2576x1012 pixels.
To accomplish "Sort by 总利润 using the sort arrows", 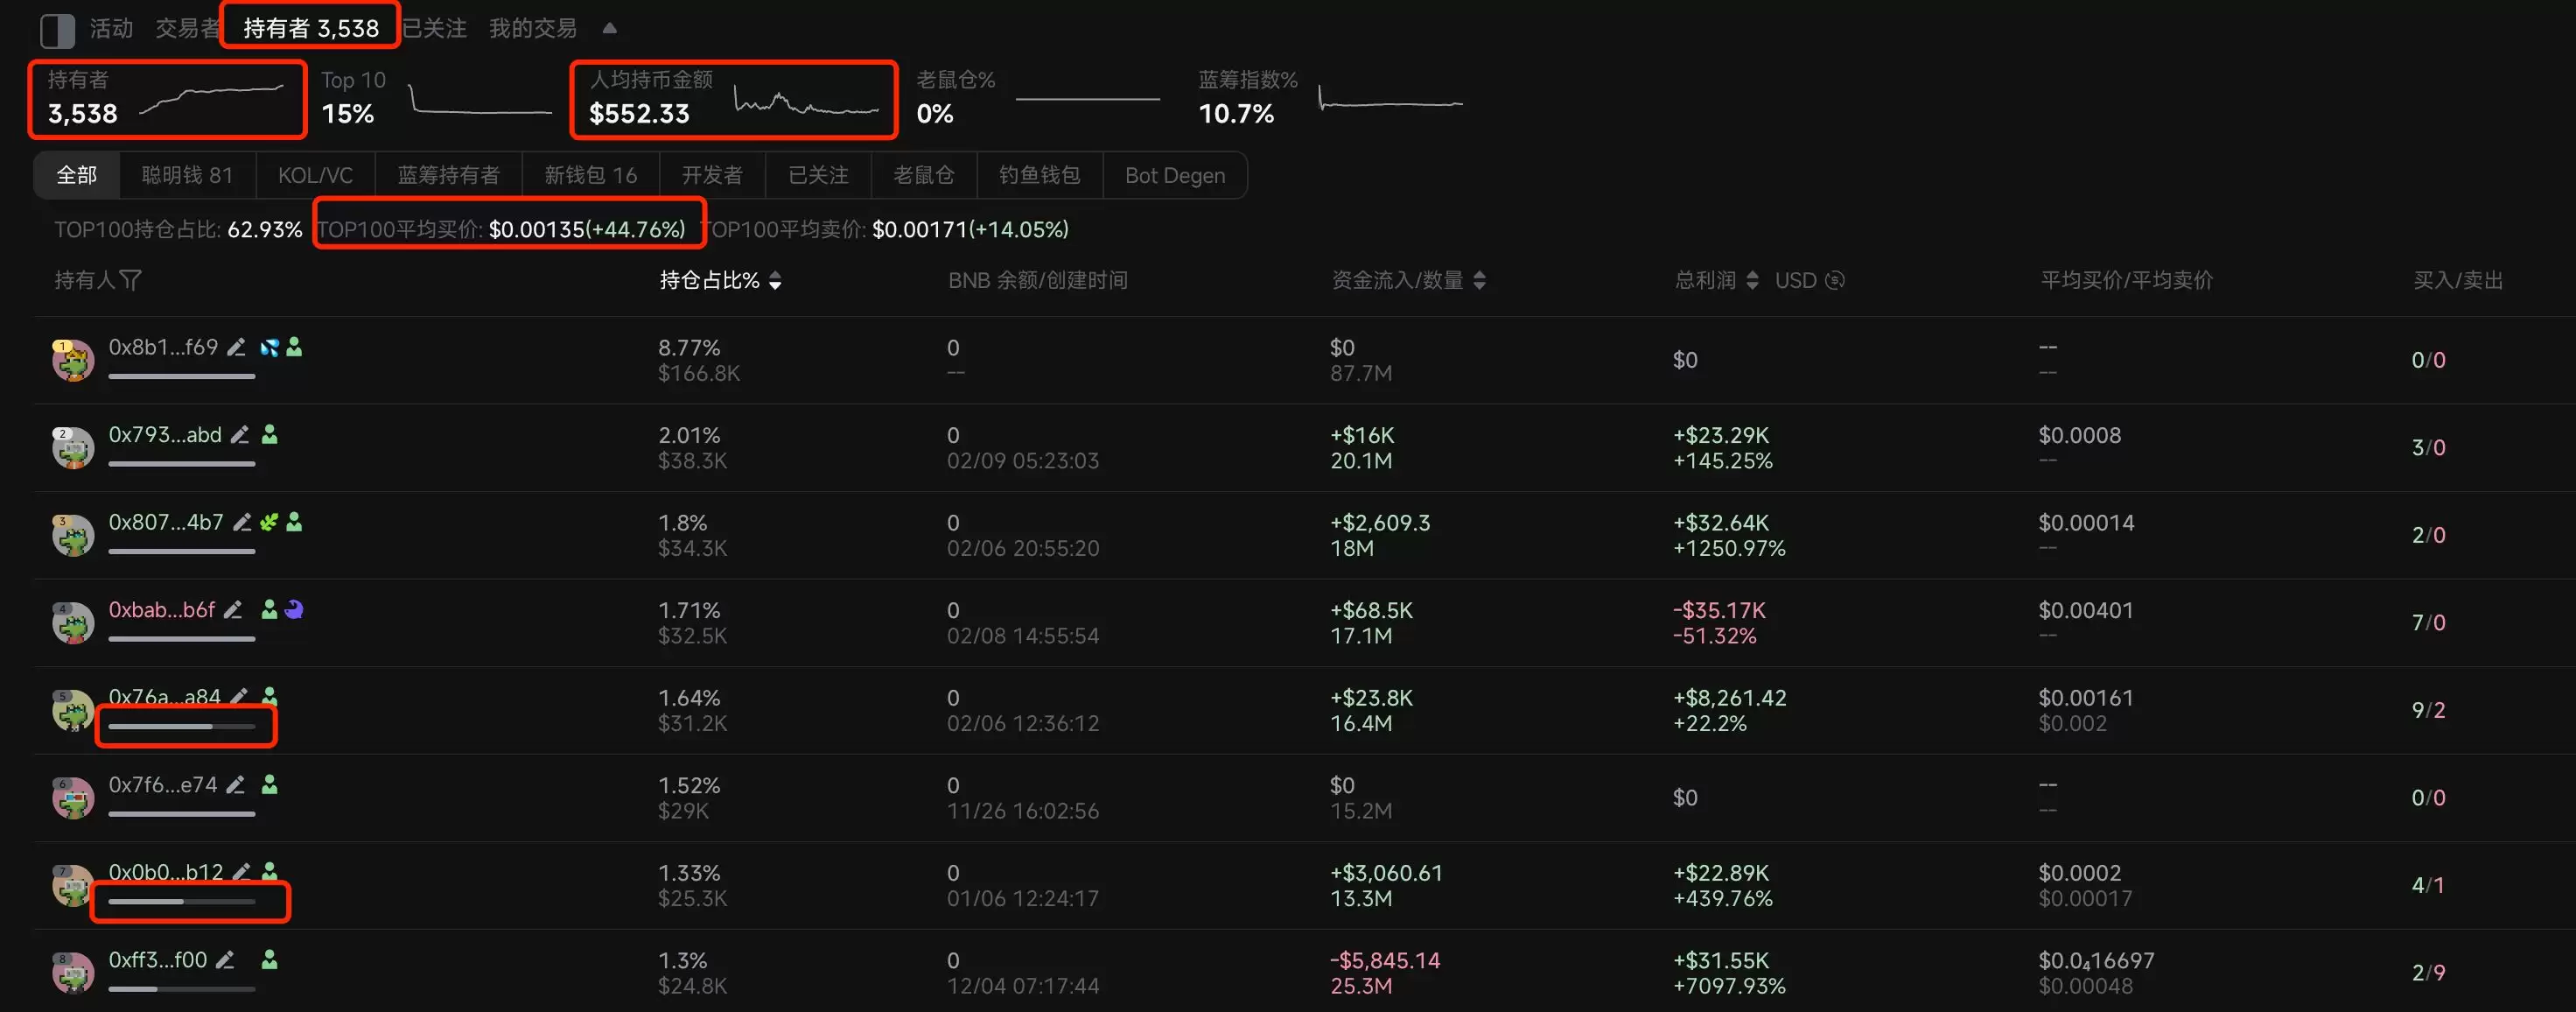I will [1751, 280].
